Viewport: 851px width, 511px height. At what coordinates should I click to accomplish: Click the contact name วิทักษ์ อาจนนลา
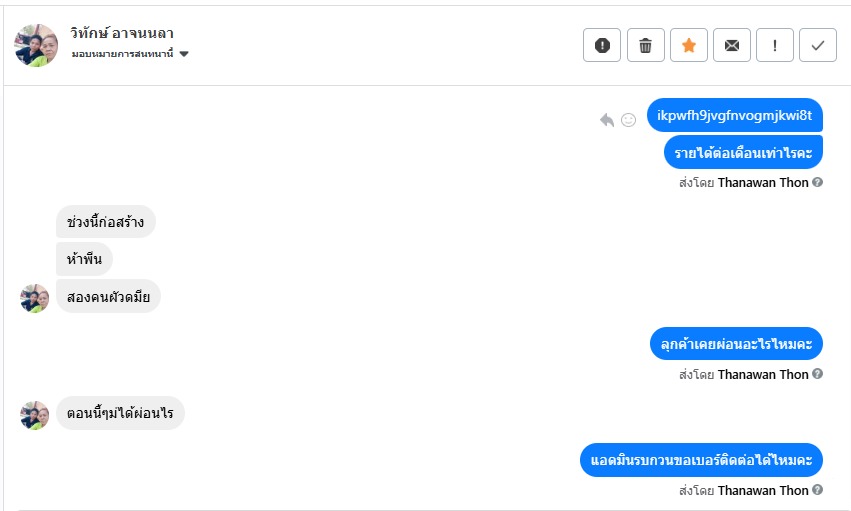coord(123,34)
